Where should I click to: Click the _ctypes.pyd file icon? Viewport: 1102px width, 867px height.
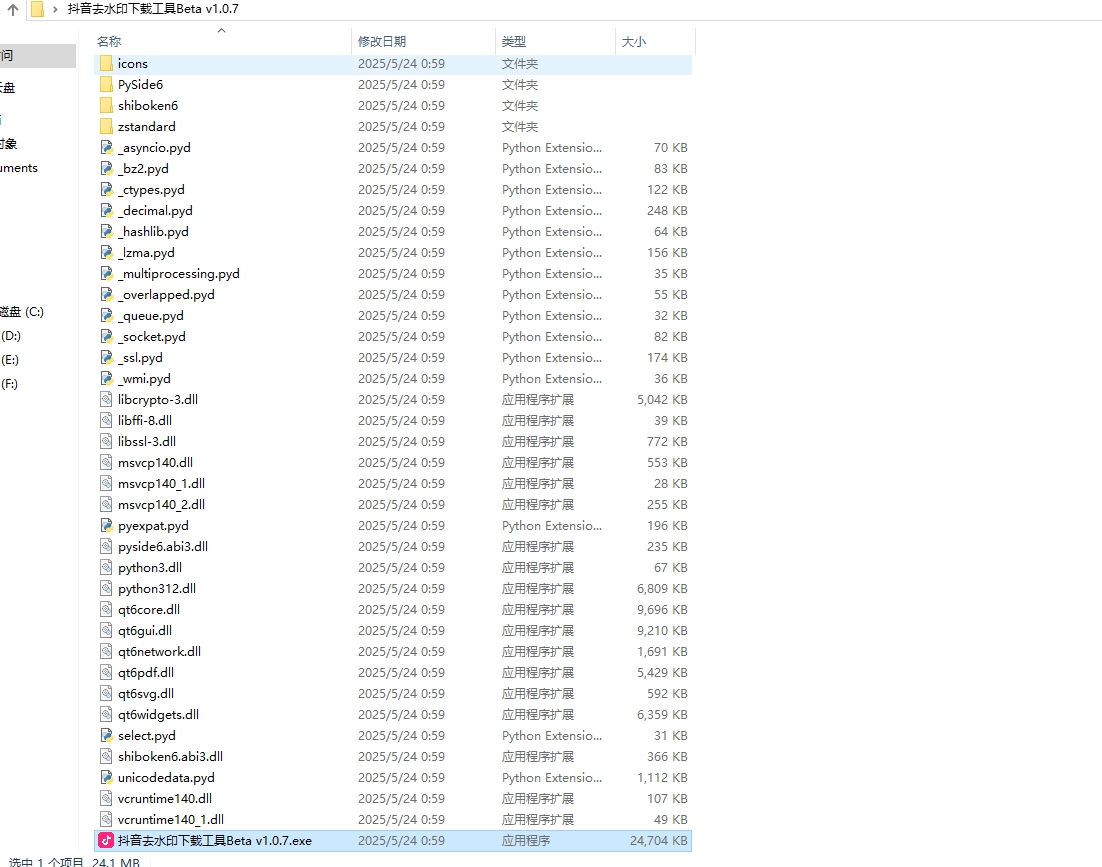tap(106, 190)
